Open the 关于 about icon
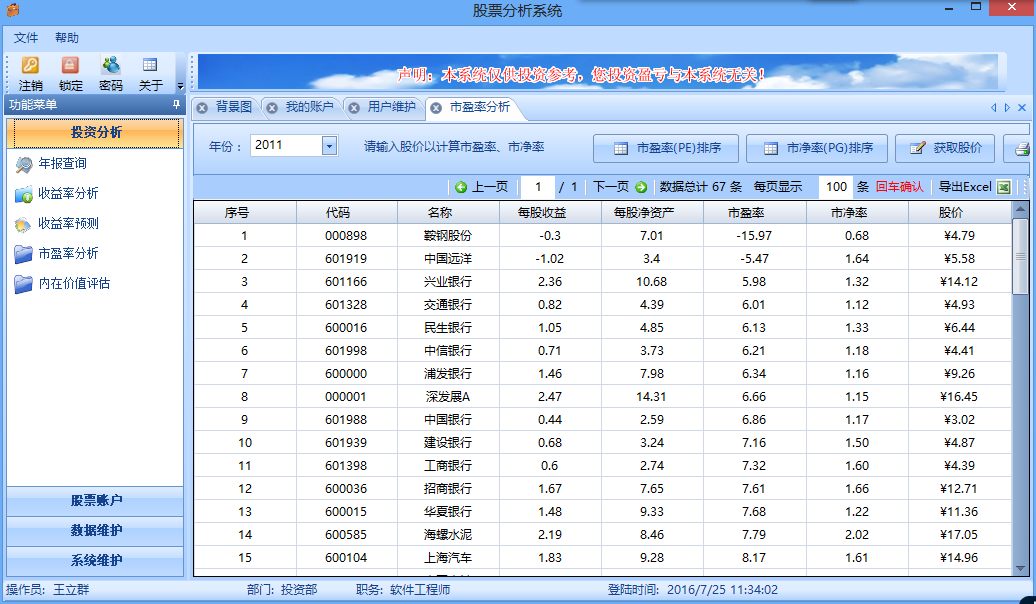Image resolution: width=1036 pixels, height=604 pixels. coord(150,65)
